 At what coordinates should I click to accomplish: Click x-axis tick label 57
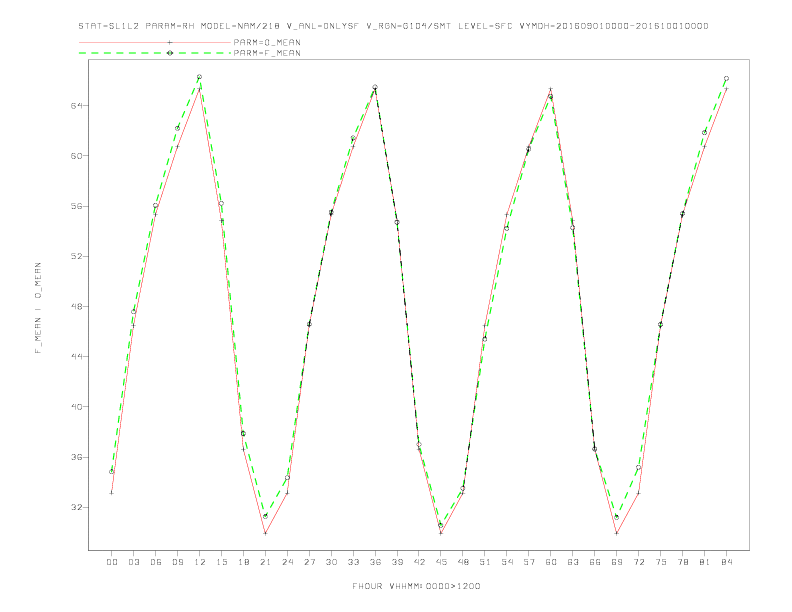click(529, 562)
